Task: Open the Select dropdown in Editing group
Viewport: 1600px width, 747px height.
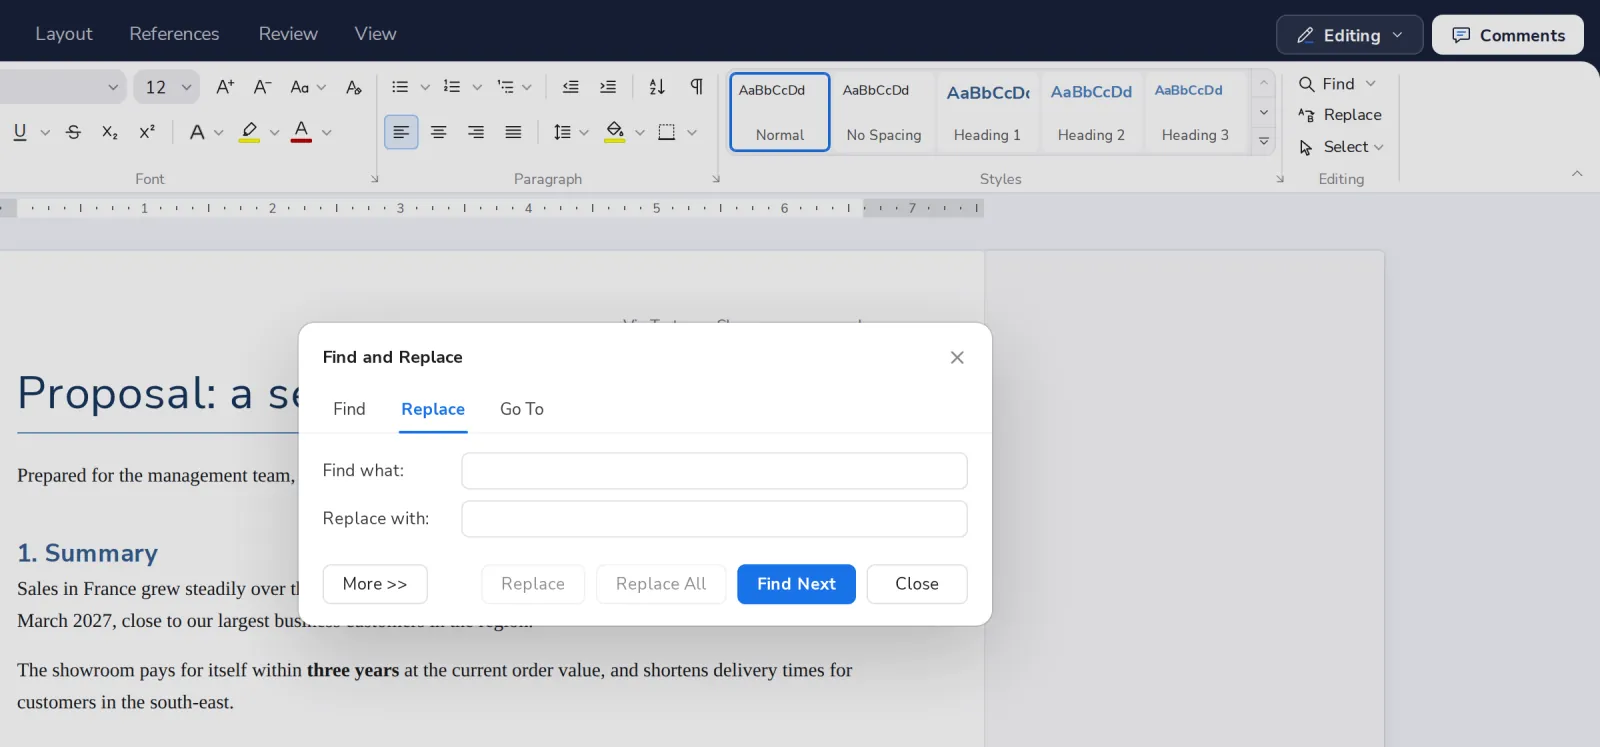Action: (1341, 147)
